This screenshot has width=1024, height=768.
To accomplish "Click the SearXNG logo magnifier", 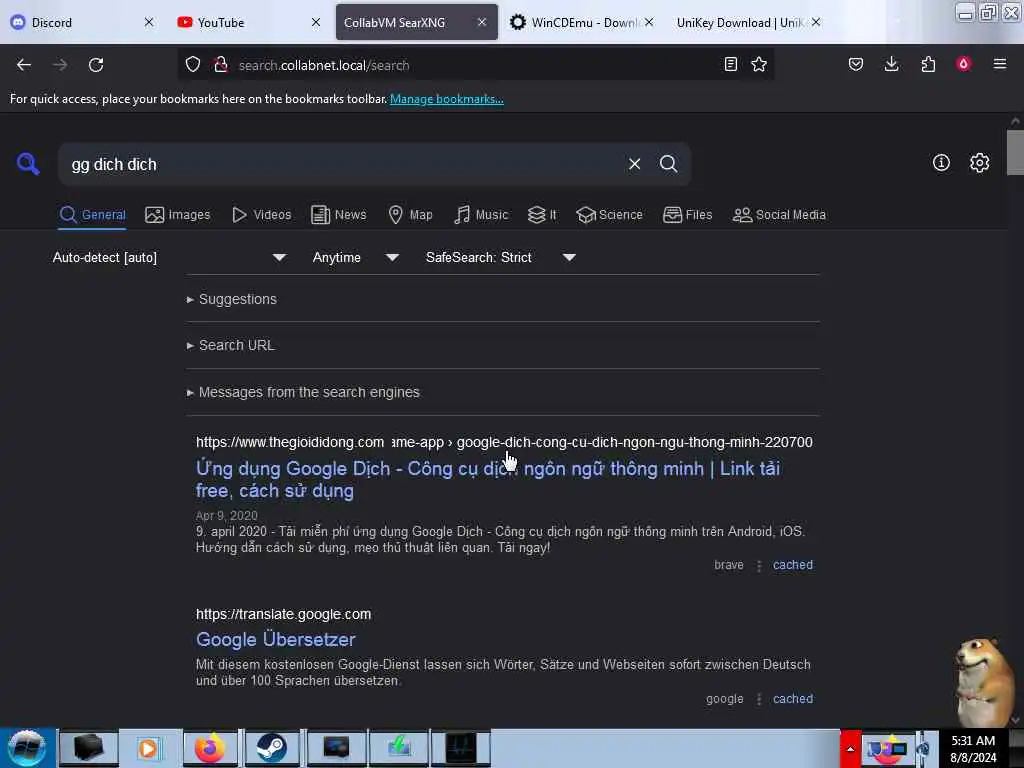I will (28, 163).
